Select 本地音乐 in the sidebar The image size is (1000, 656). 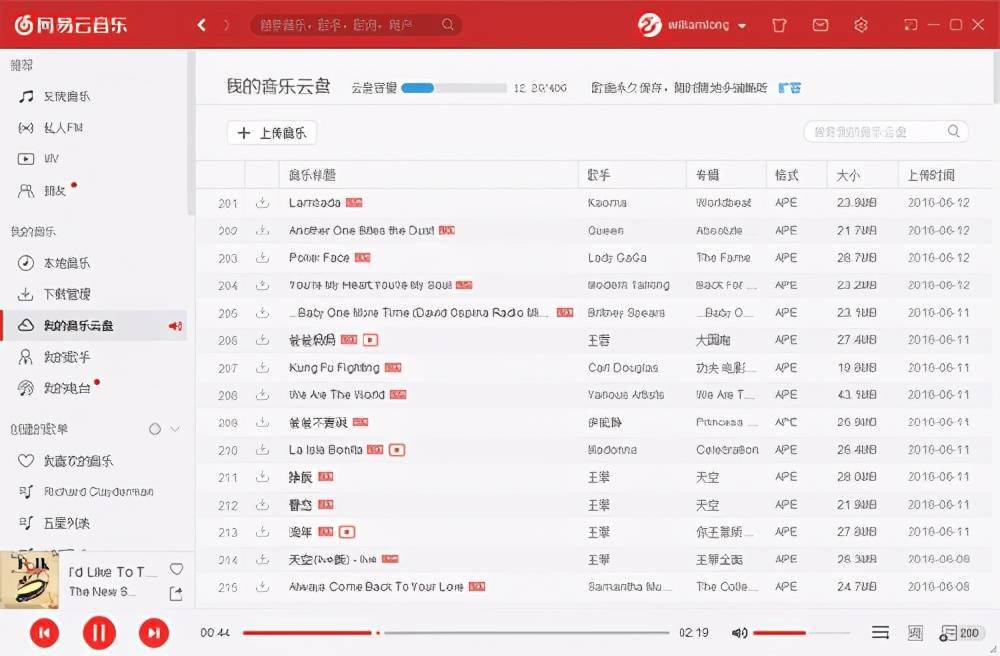[66, 263]
